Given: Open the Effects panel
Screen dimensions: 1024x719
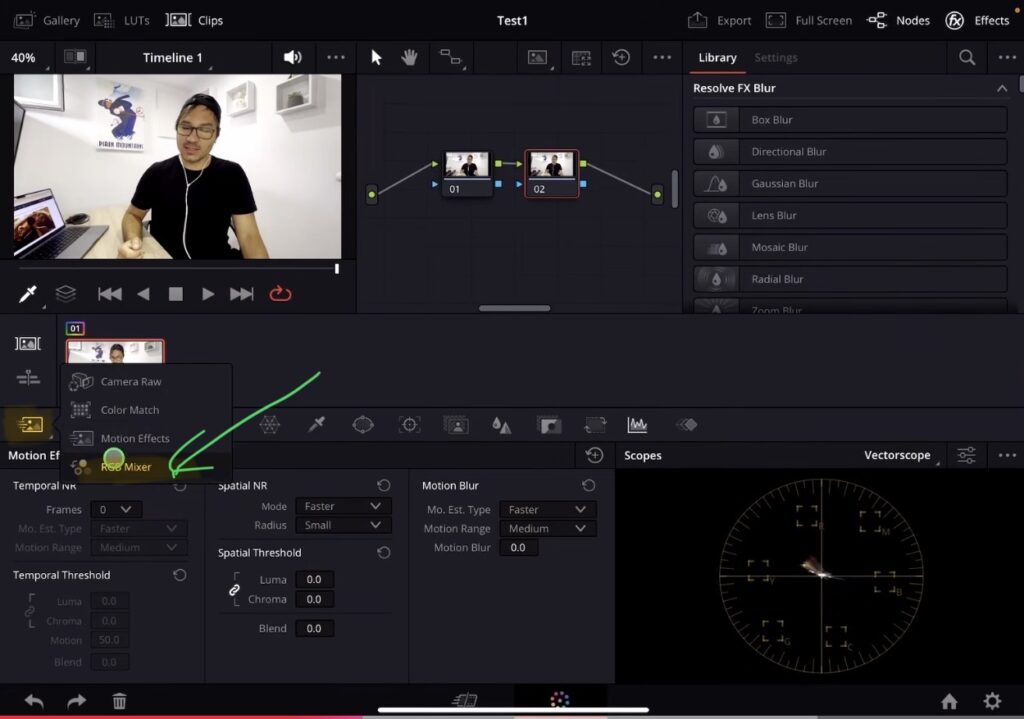Looking at the screenshot, I should click(x=977, y=20).
